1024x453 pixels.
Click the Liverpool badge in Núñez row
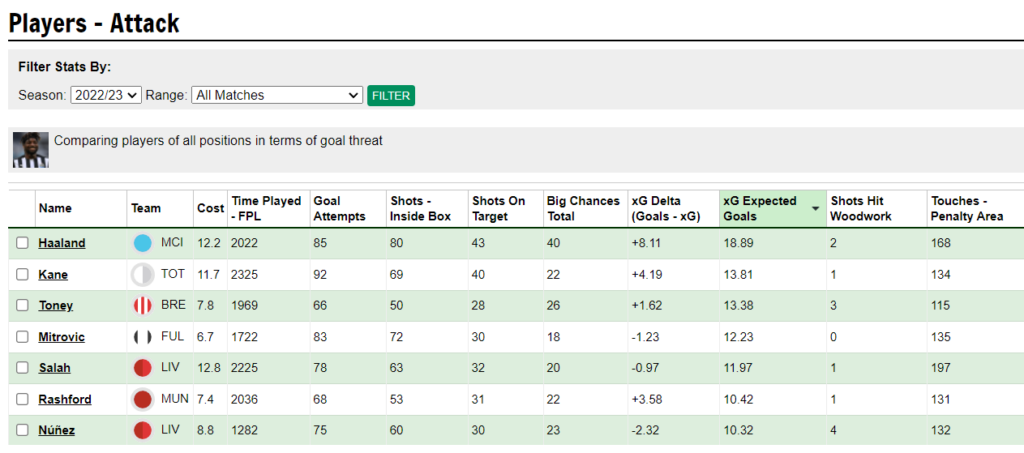(x=142, y=430)
